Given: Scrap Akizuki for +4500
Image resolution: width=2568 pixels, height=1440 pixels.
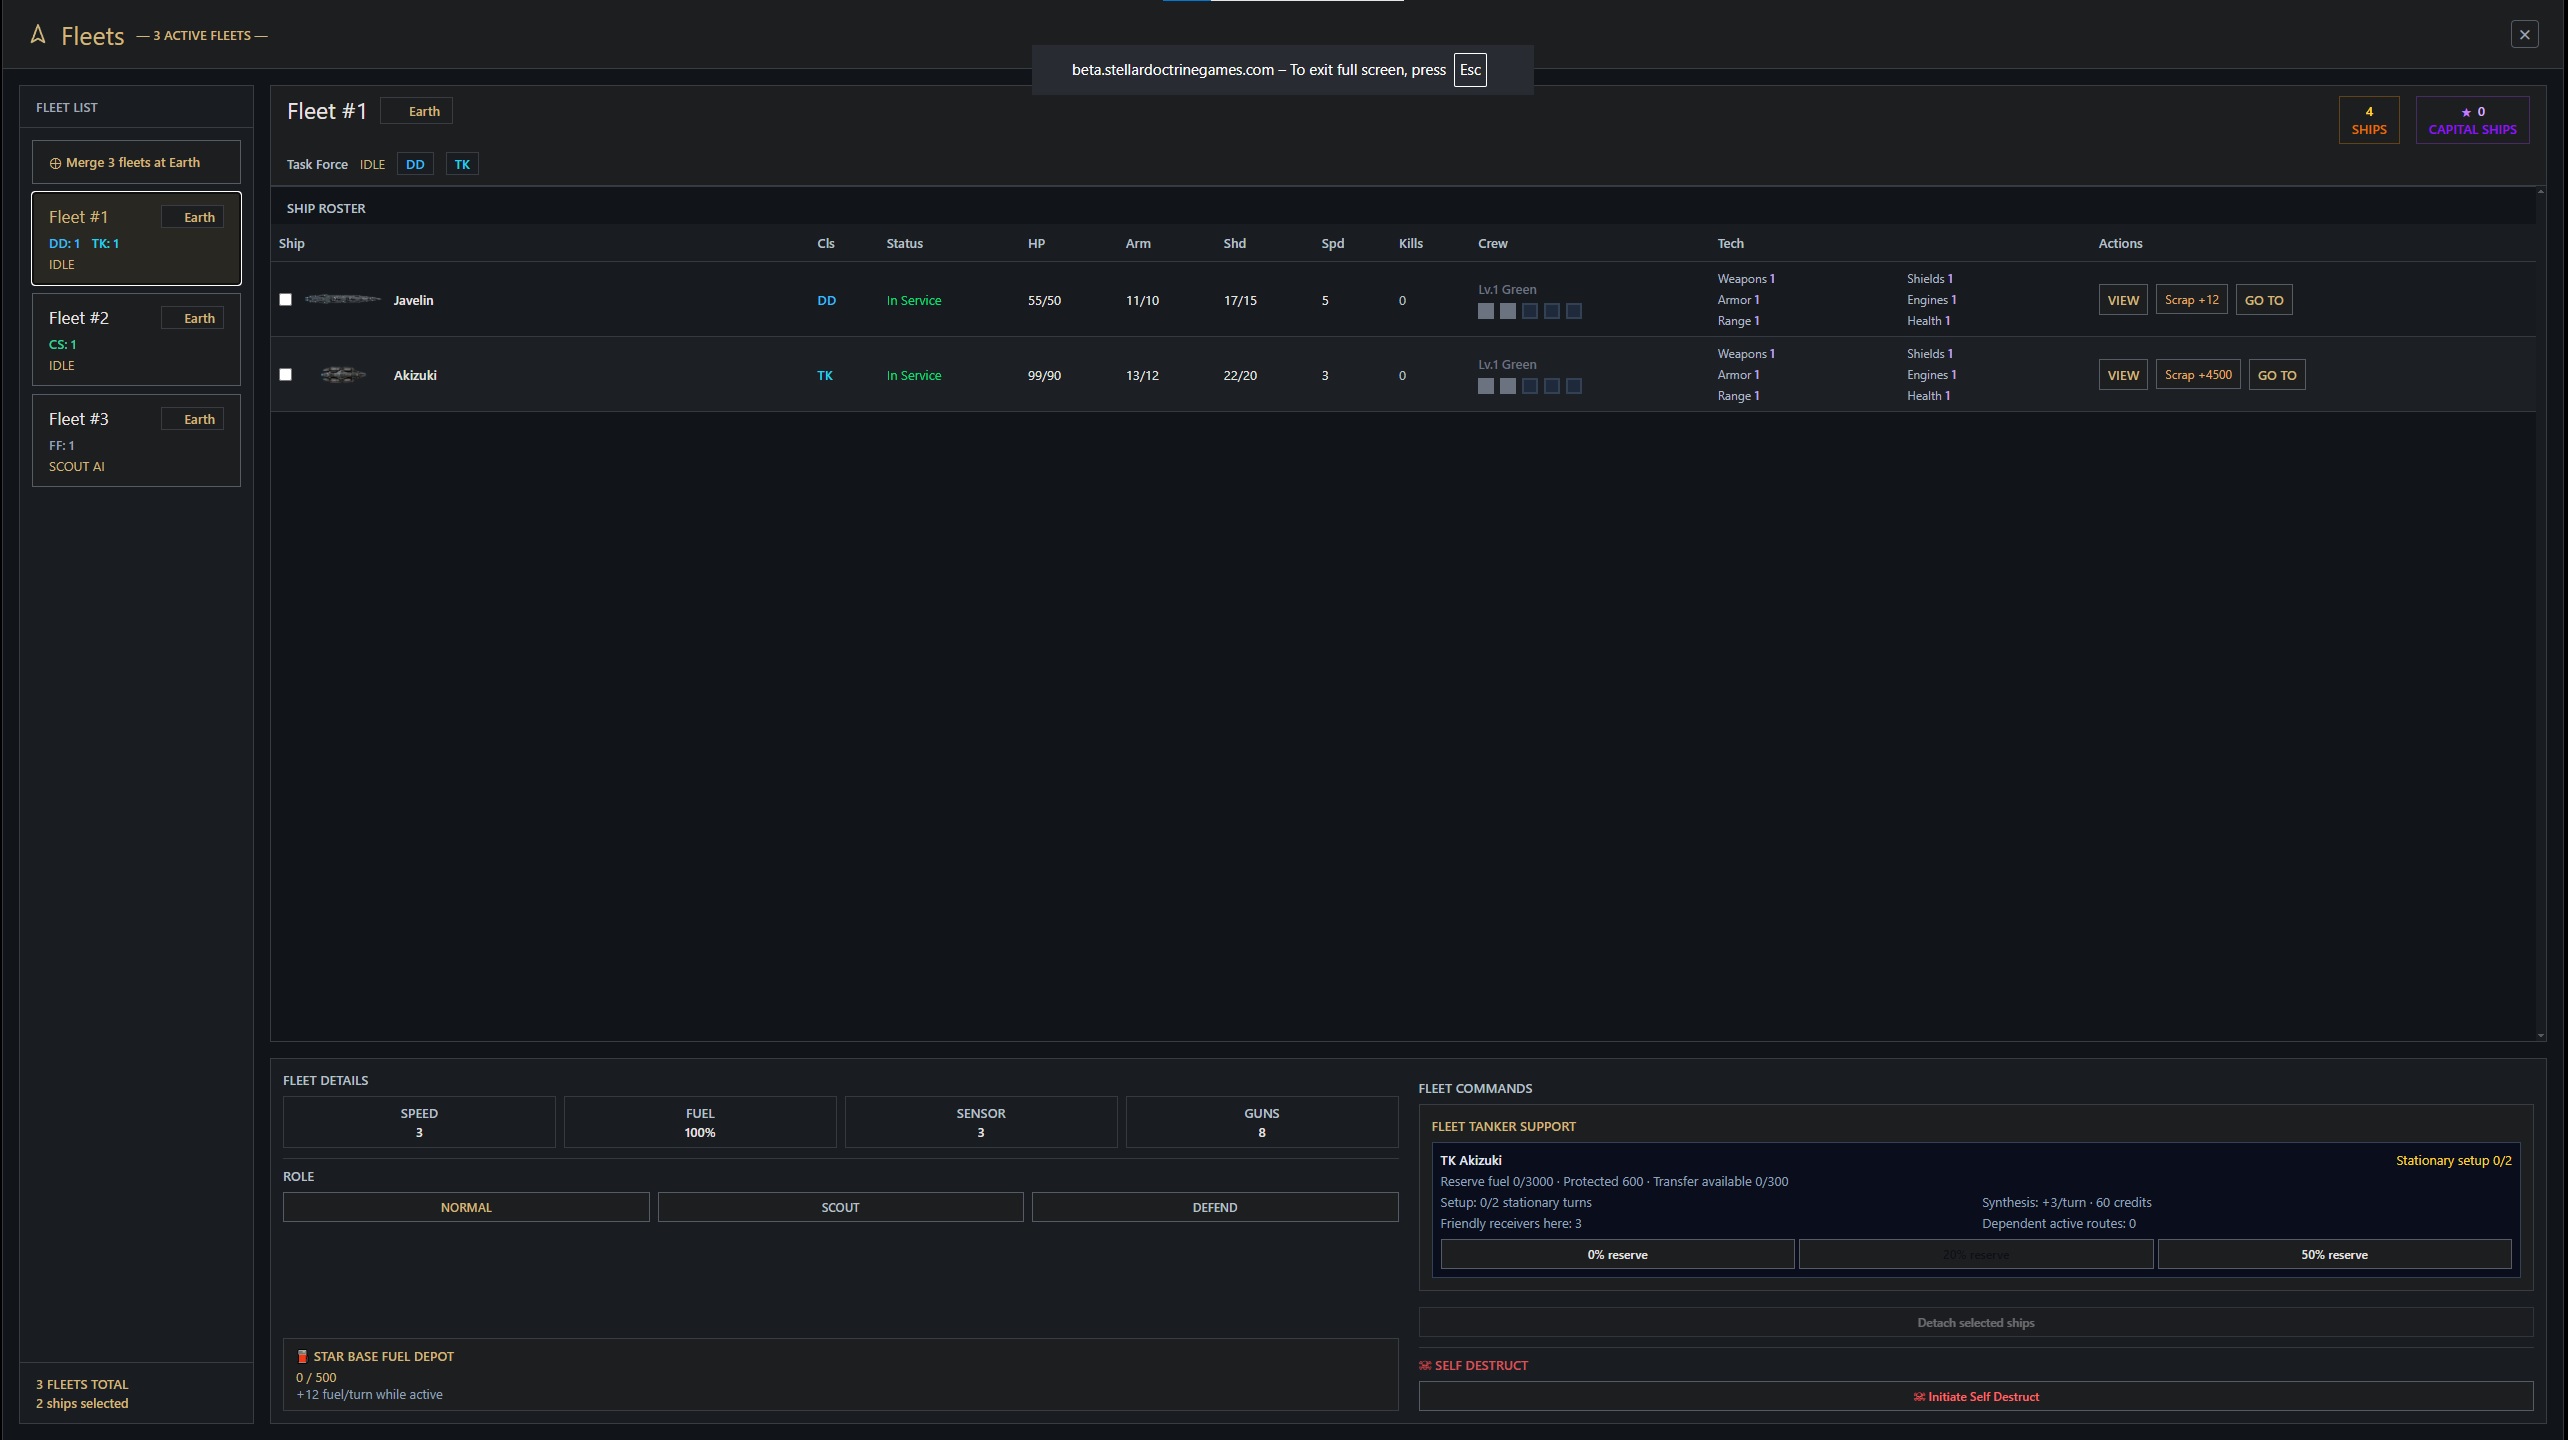Looking at the screenshot, I should coord(2198,375).
